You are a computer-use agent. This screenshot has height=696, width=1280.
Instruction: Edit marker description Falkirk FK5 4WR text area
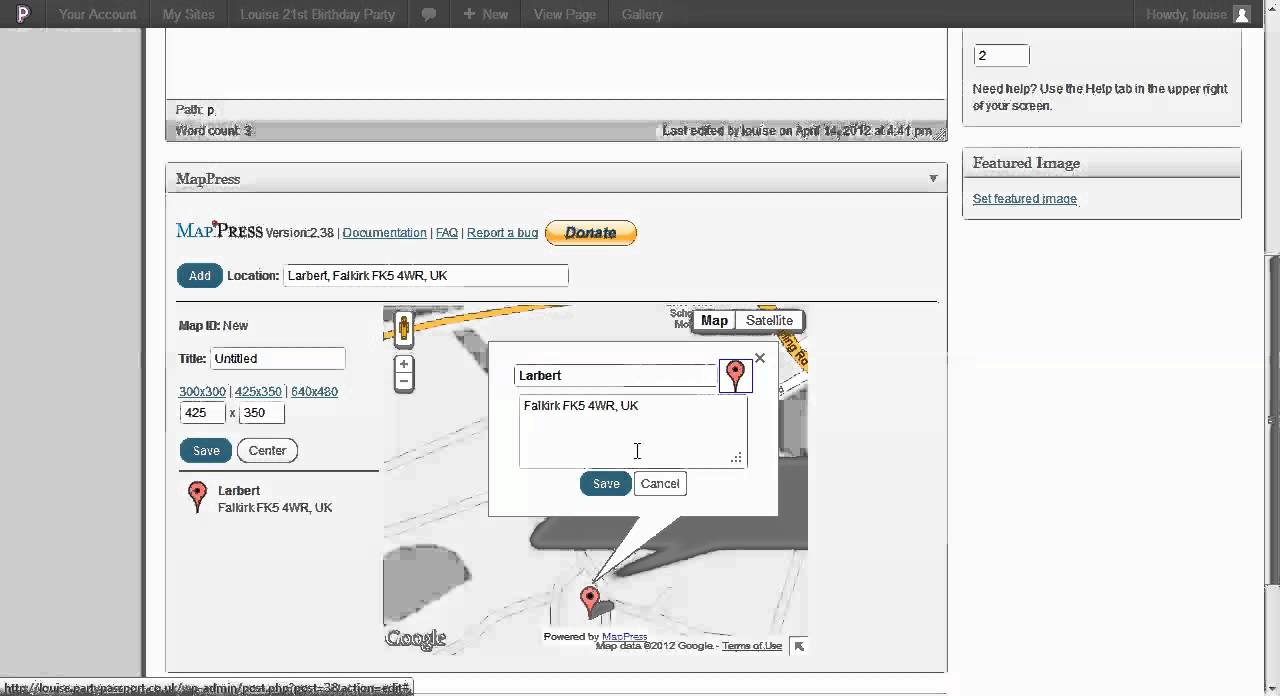click(632, 431)
